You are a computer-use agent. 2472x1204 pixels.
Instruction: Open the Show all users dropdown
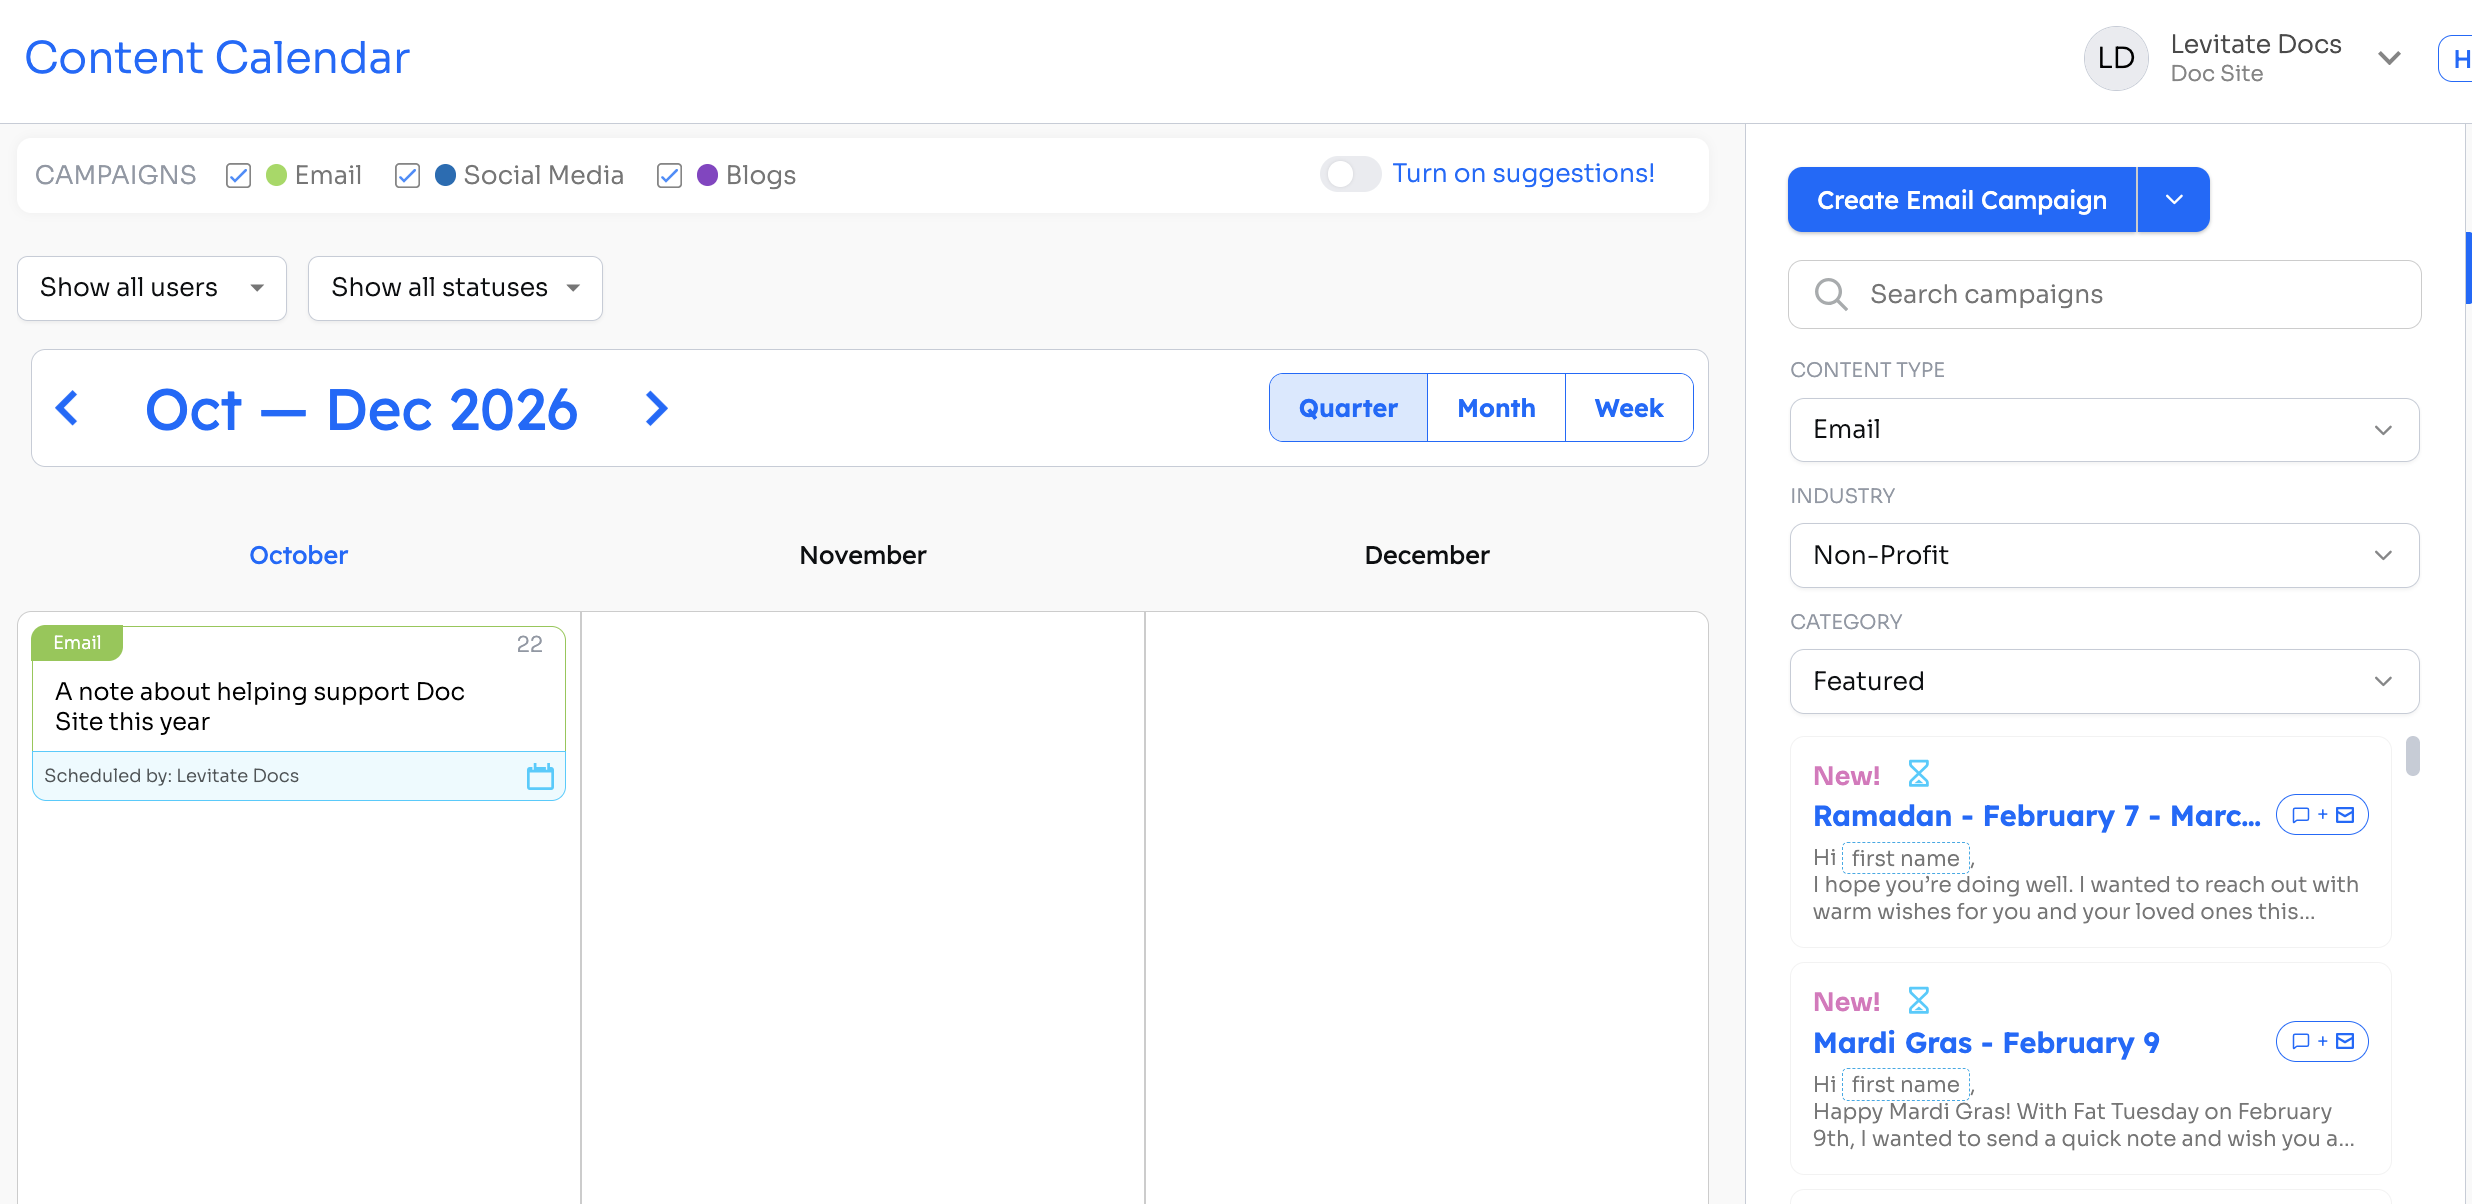click(x=152, y=288)
